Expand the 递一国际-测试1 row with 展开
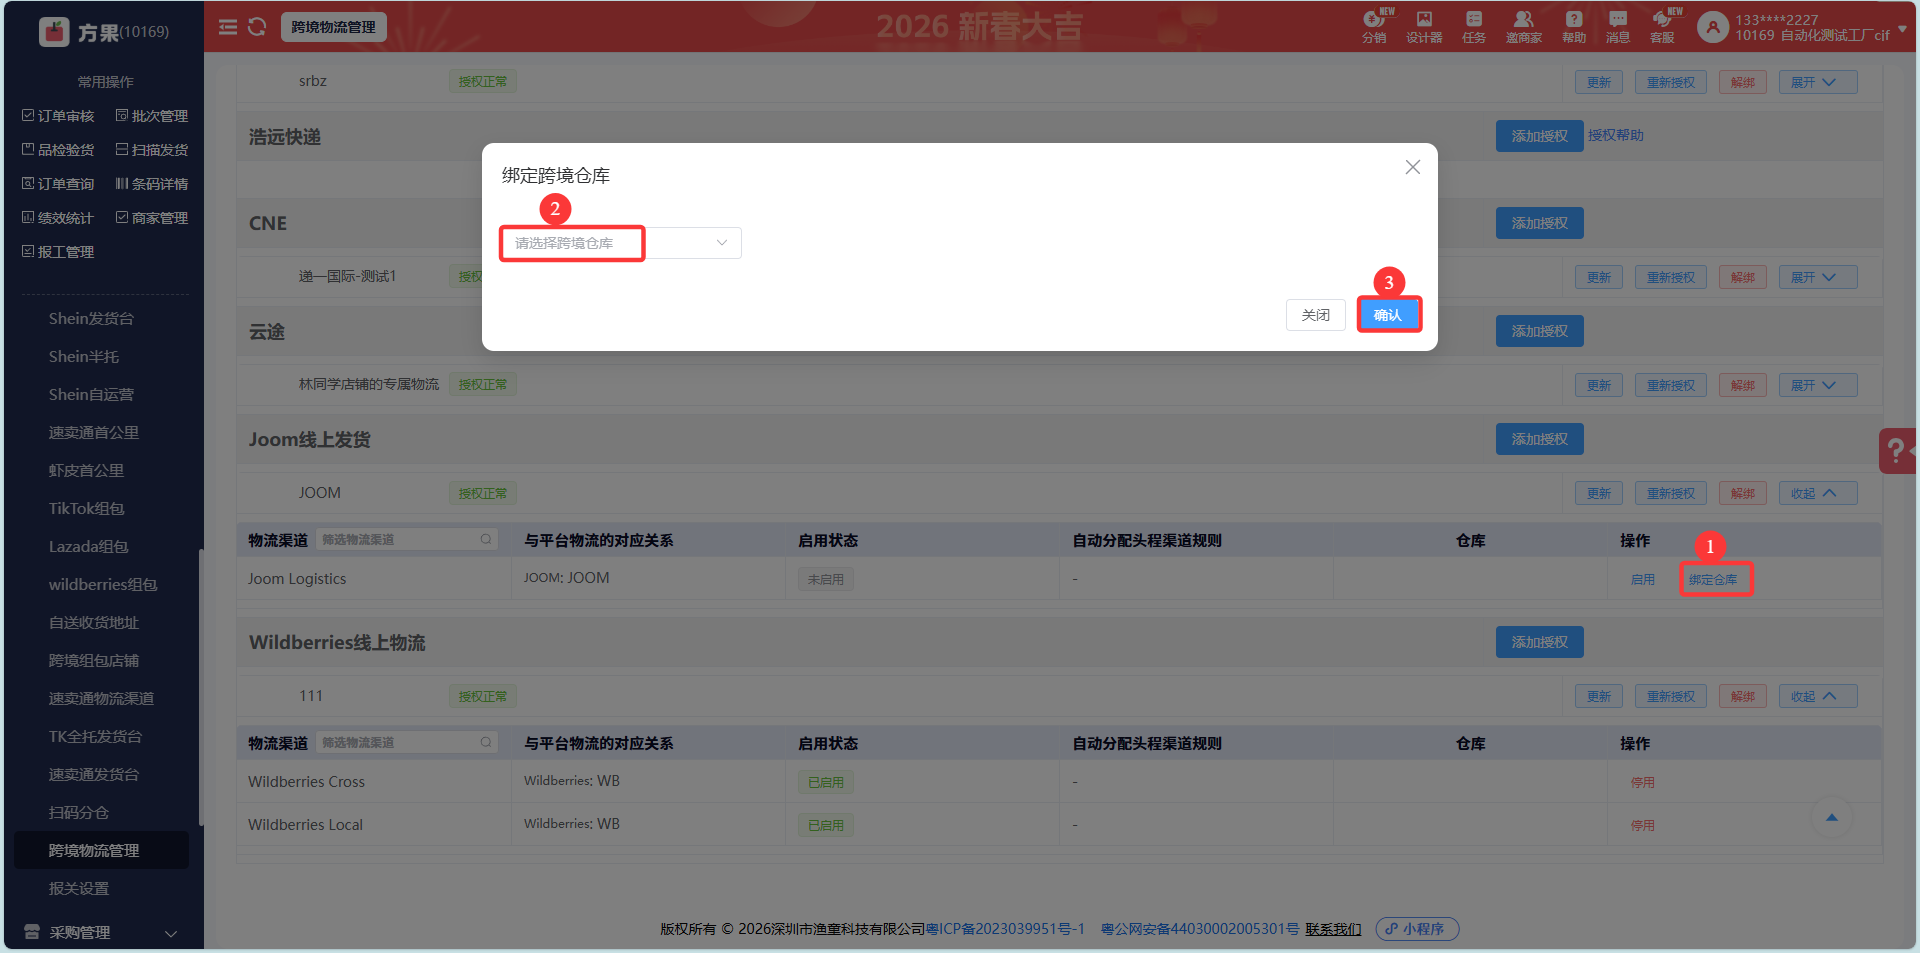This screenshot has height=953, width=1920. [x=1818, y=277]
